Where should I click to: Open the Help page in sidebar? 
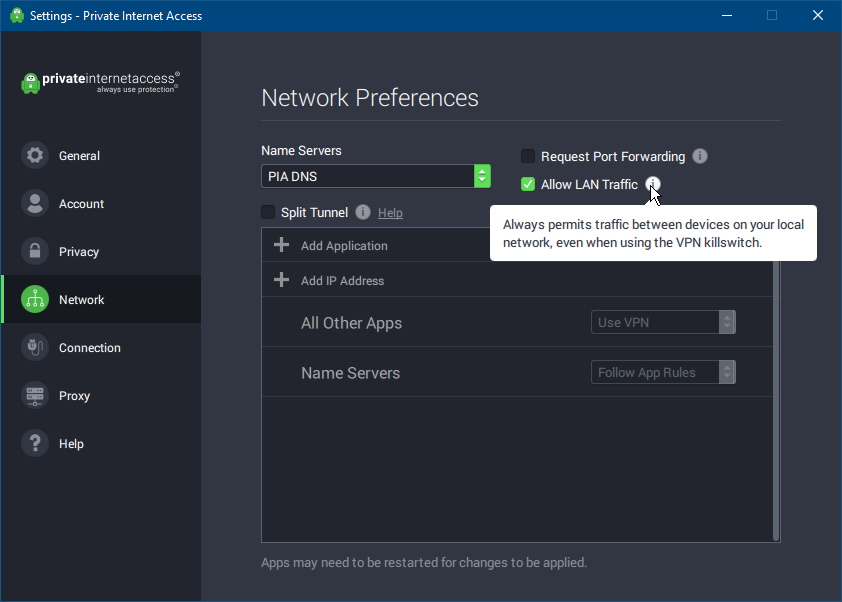(x=102, y=443)
